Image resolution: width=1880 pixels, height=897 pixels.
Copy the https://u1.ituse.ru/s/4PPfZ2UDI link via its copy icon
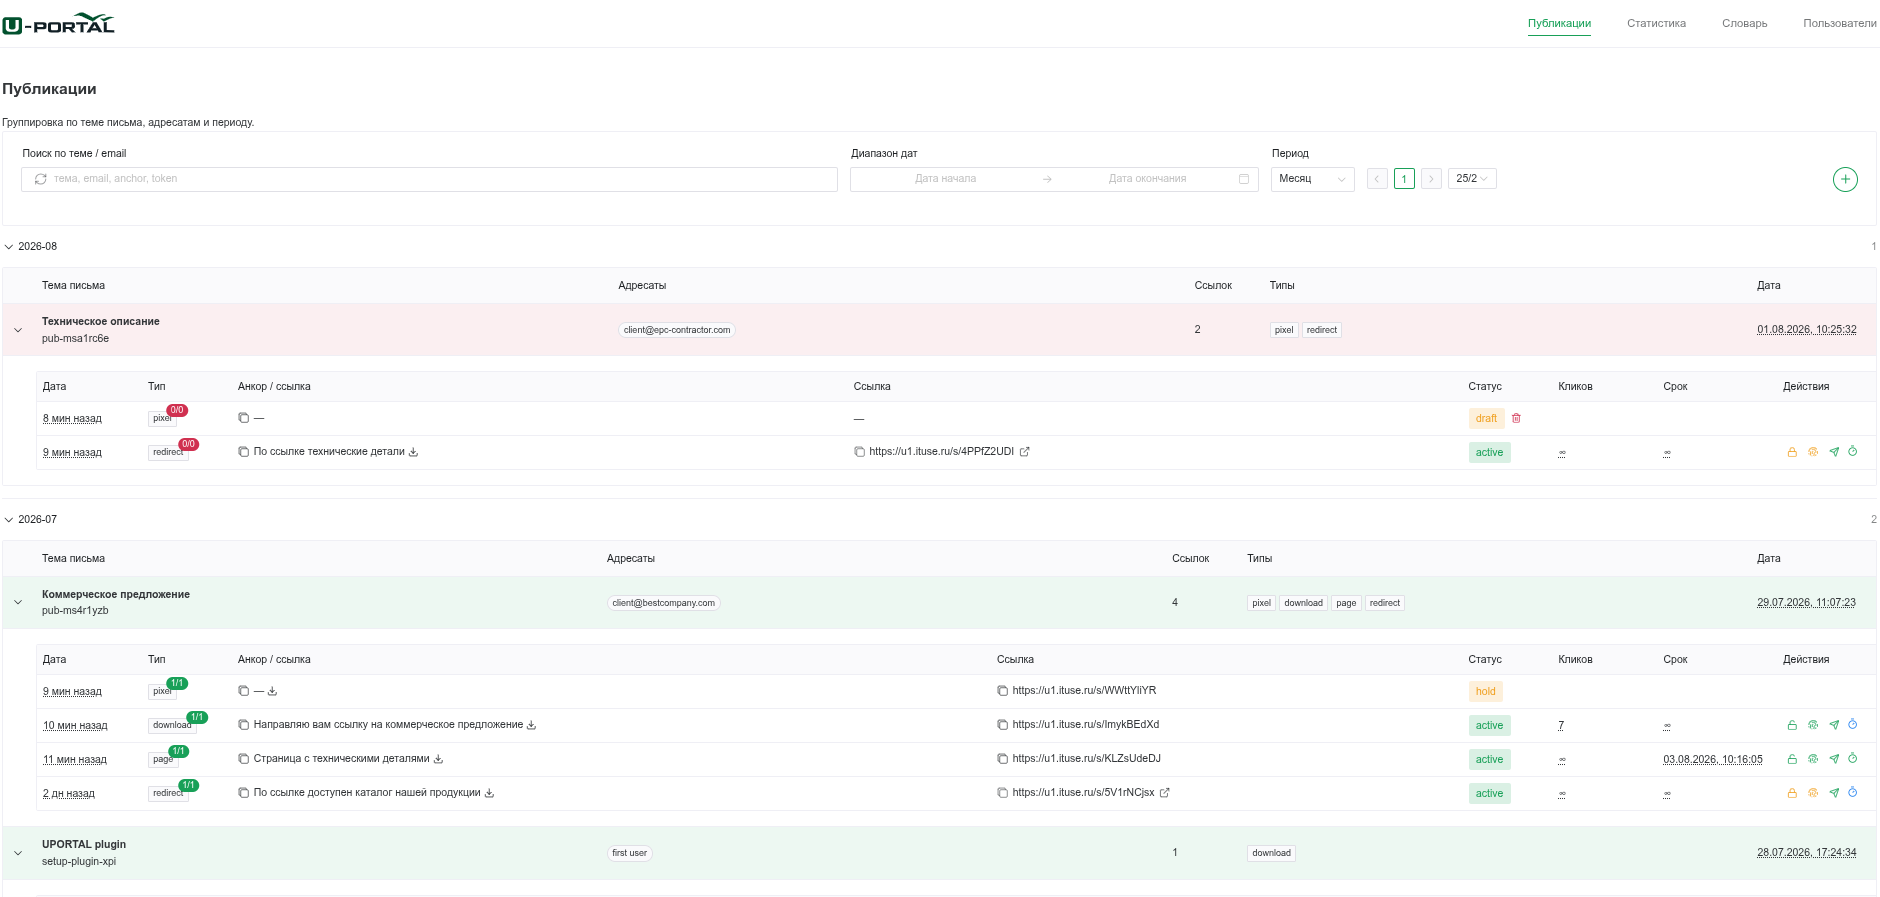pyautogui.click(x=860, y=452)
